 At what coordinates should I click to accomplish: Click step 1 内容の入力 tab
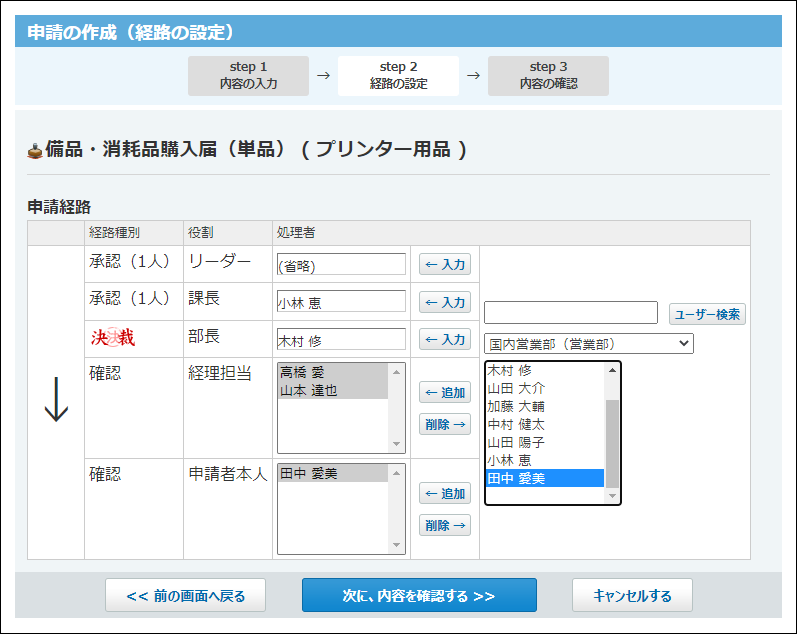249,76
